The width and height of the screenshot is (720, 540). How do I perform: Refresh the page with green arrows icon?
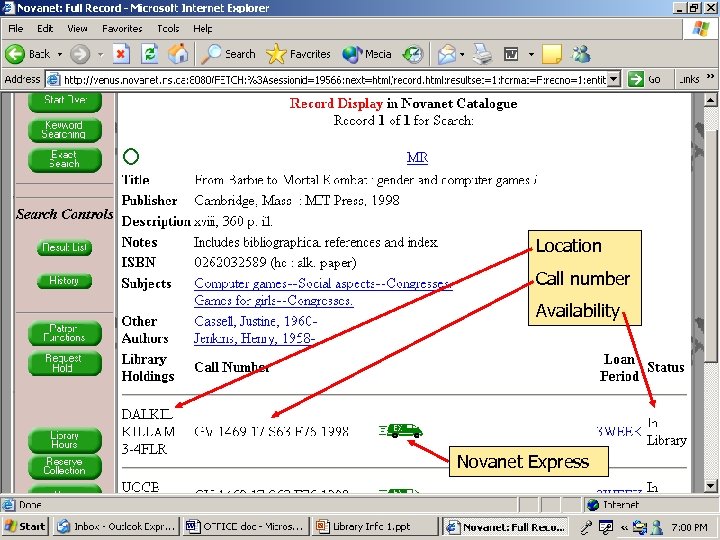click(x=150, y=54)
